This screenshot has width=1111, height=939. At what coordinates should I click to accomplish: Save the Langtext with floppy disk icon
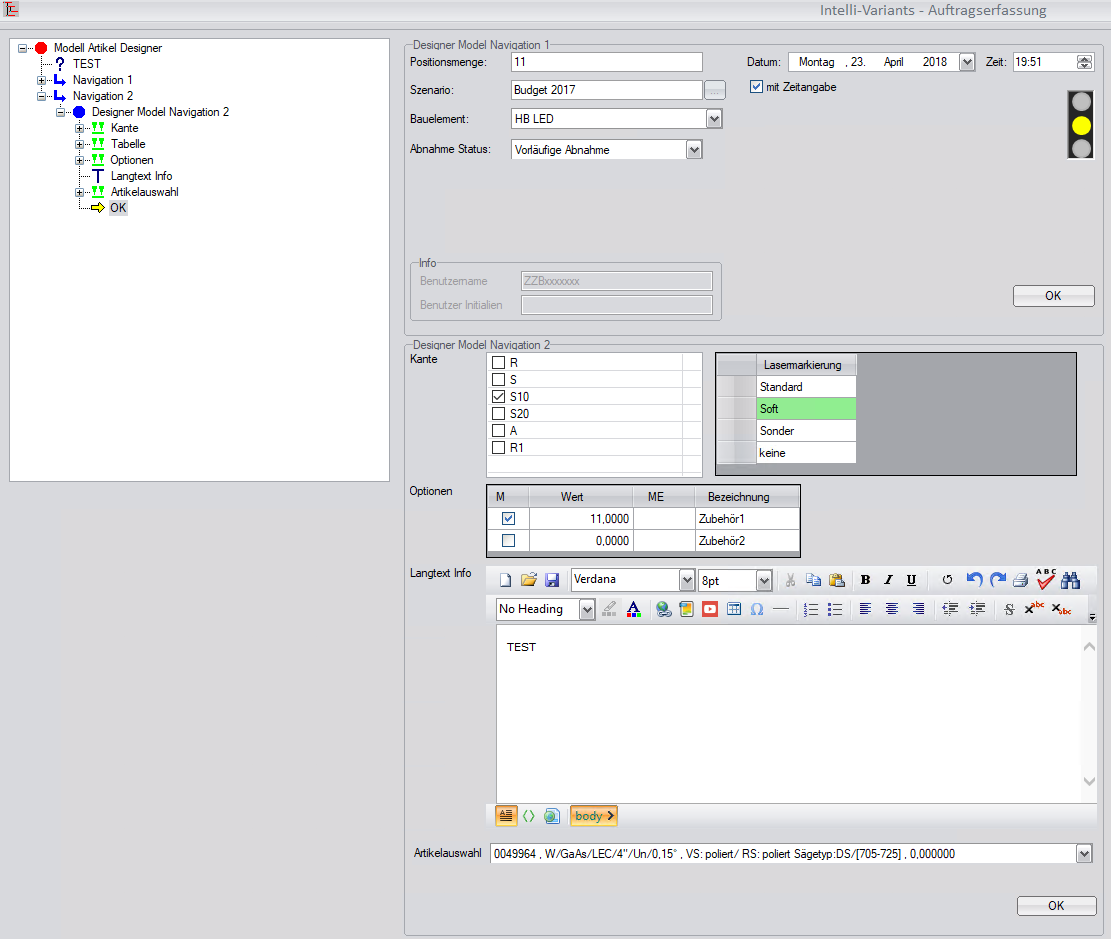coord(552,580)
